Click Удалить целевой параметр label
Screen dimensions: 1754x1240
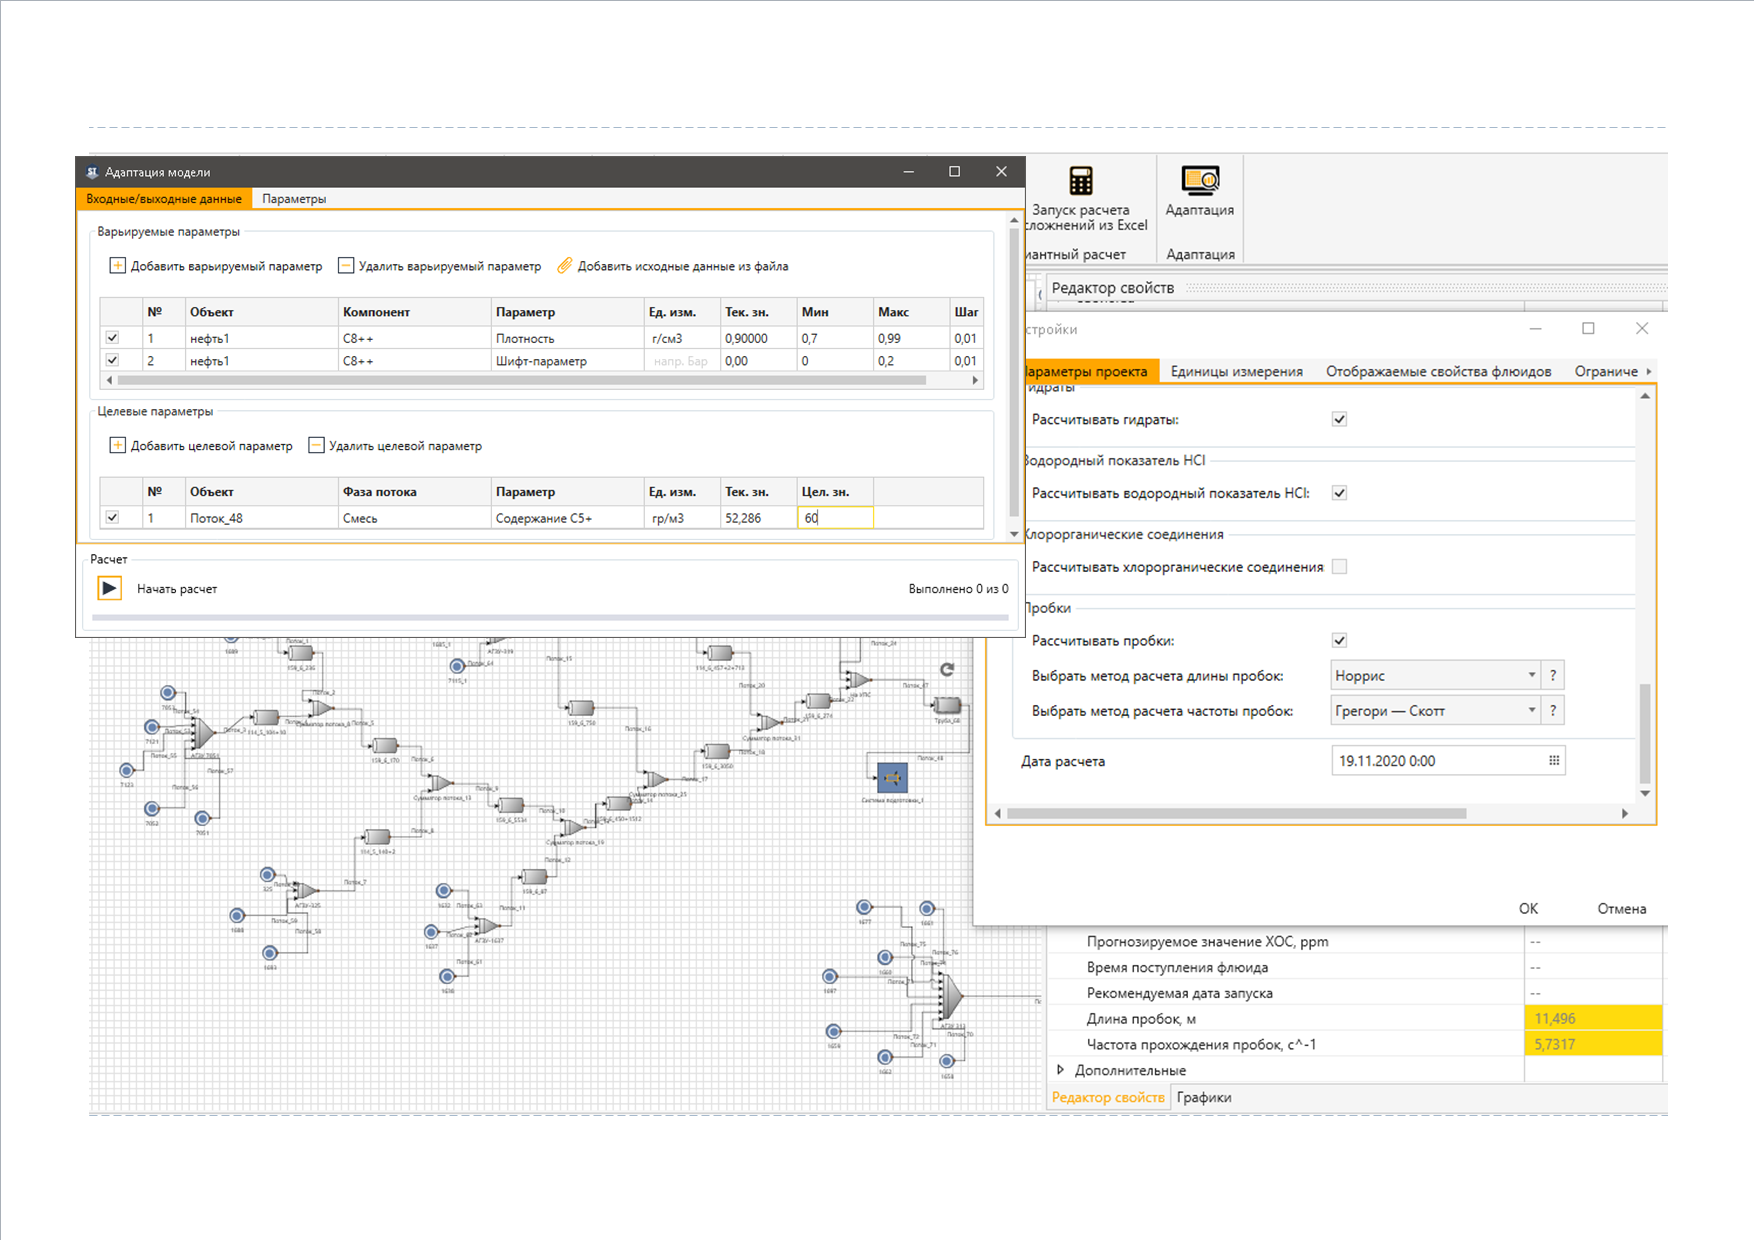click(x=405, y=446)
